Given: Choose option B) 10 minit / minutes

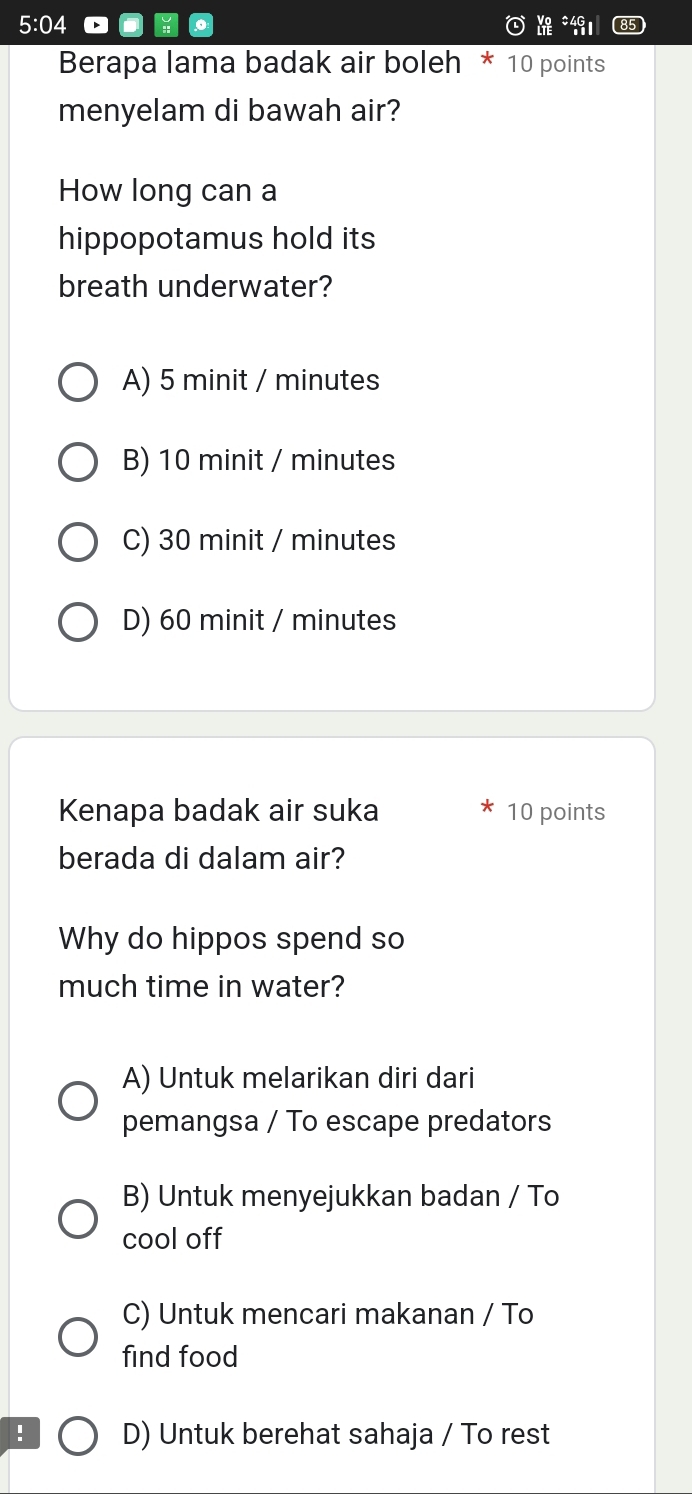Looking at the screenshot, I should [x=78, y=461].
